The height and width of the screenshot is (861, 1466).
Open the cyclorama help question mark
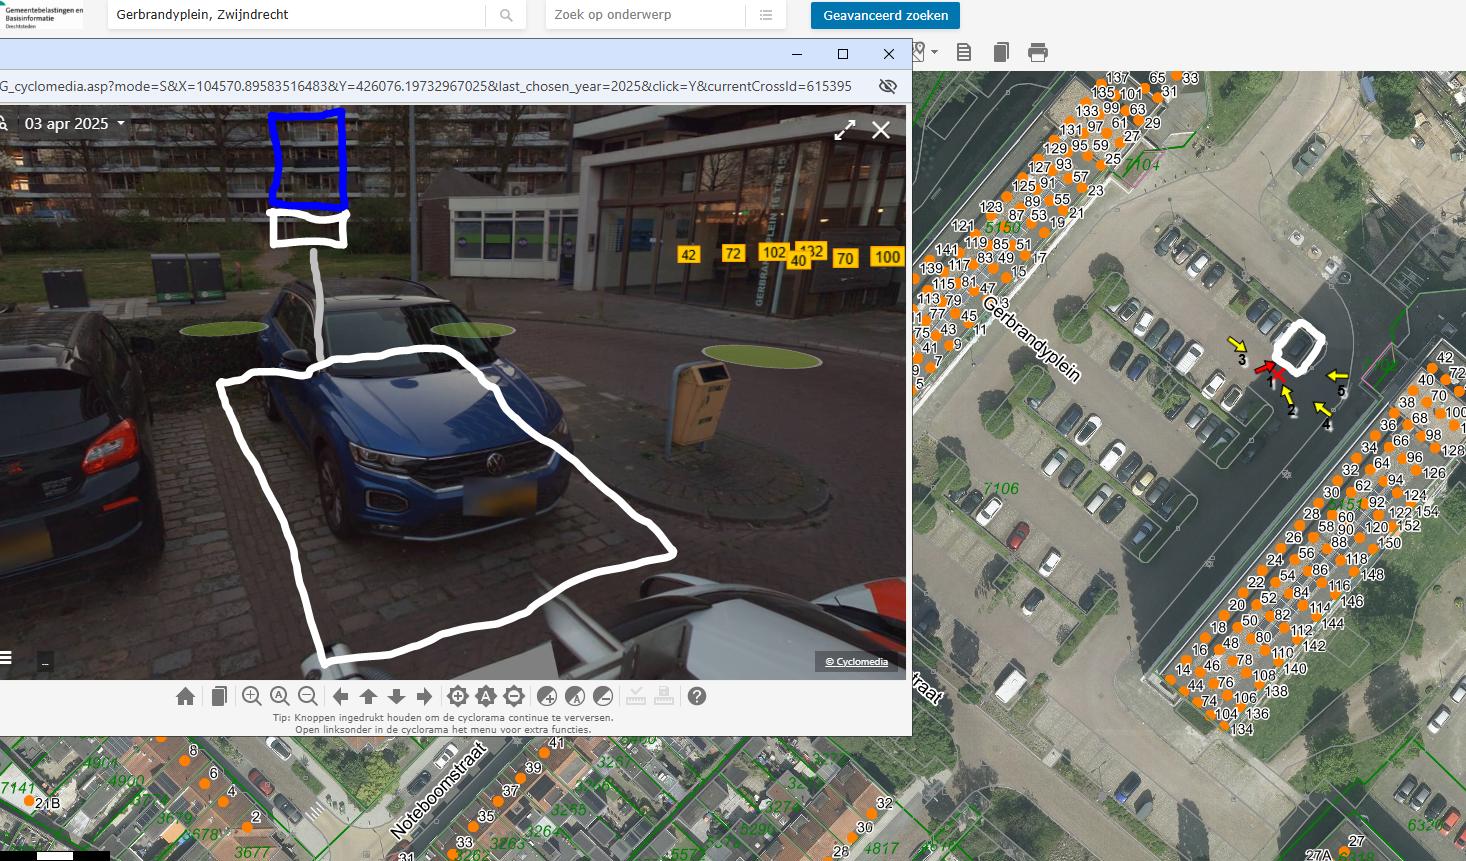[x=697, y=697]
